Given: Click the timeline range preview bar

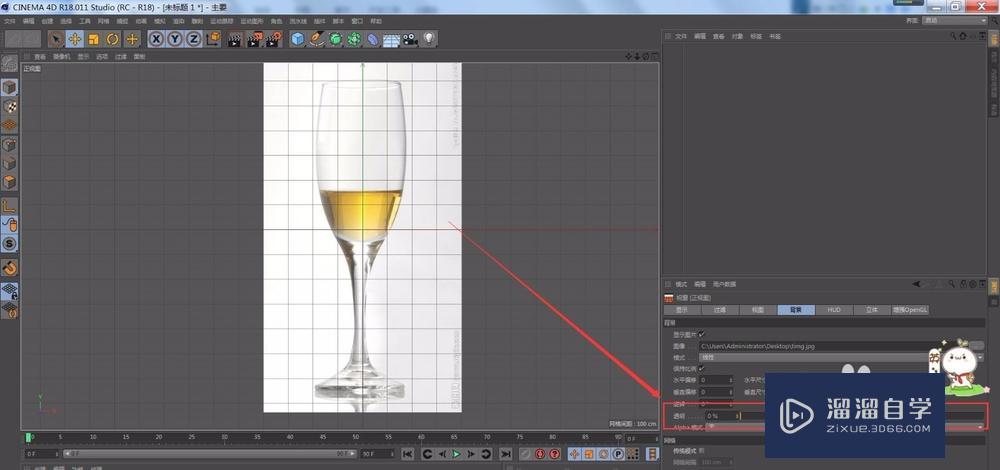Looking at the screenshot, I should pos(209,454).
